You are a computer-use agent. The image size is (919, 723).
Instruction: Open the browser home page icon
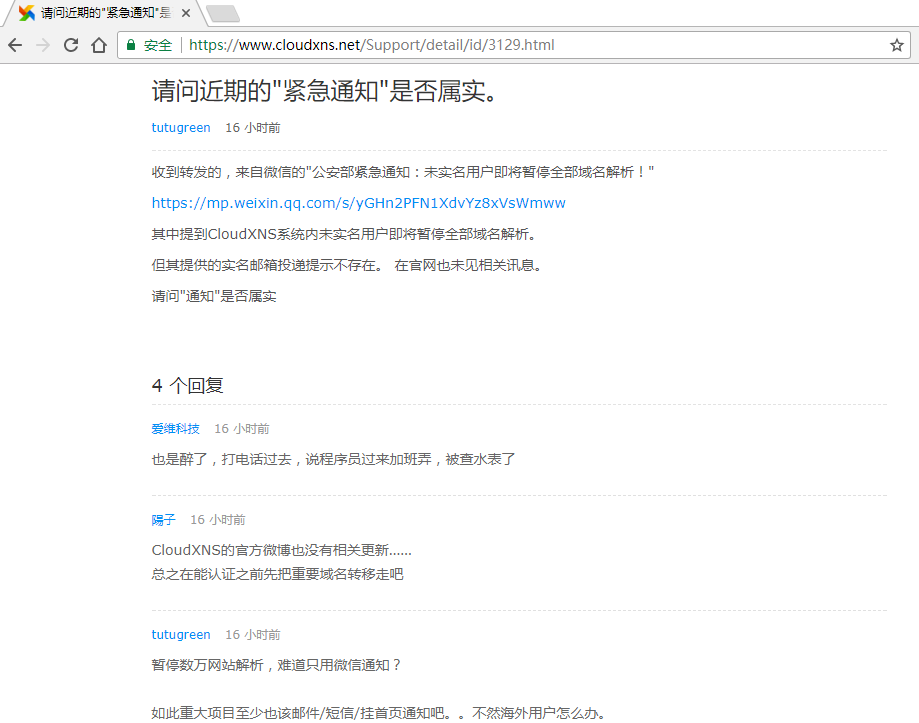99,45
